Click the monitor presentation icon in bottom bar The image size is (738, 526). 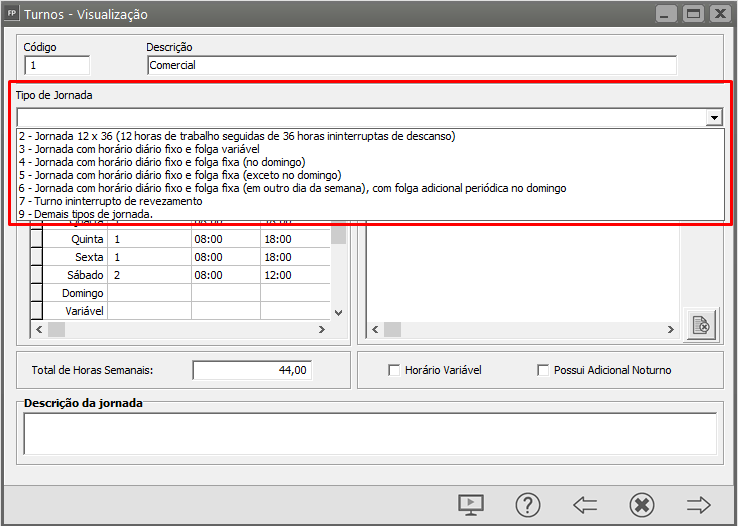point(471,504)
